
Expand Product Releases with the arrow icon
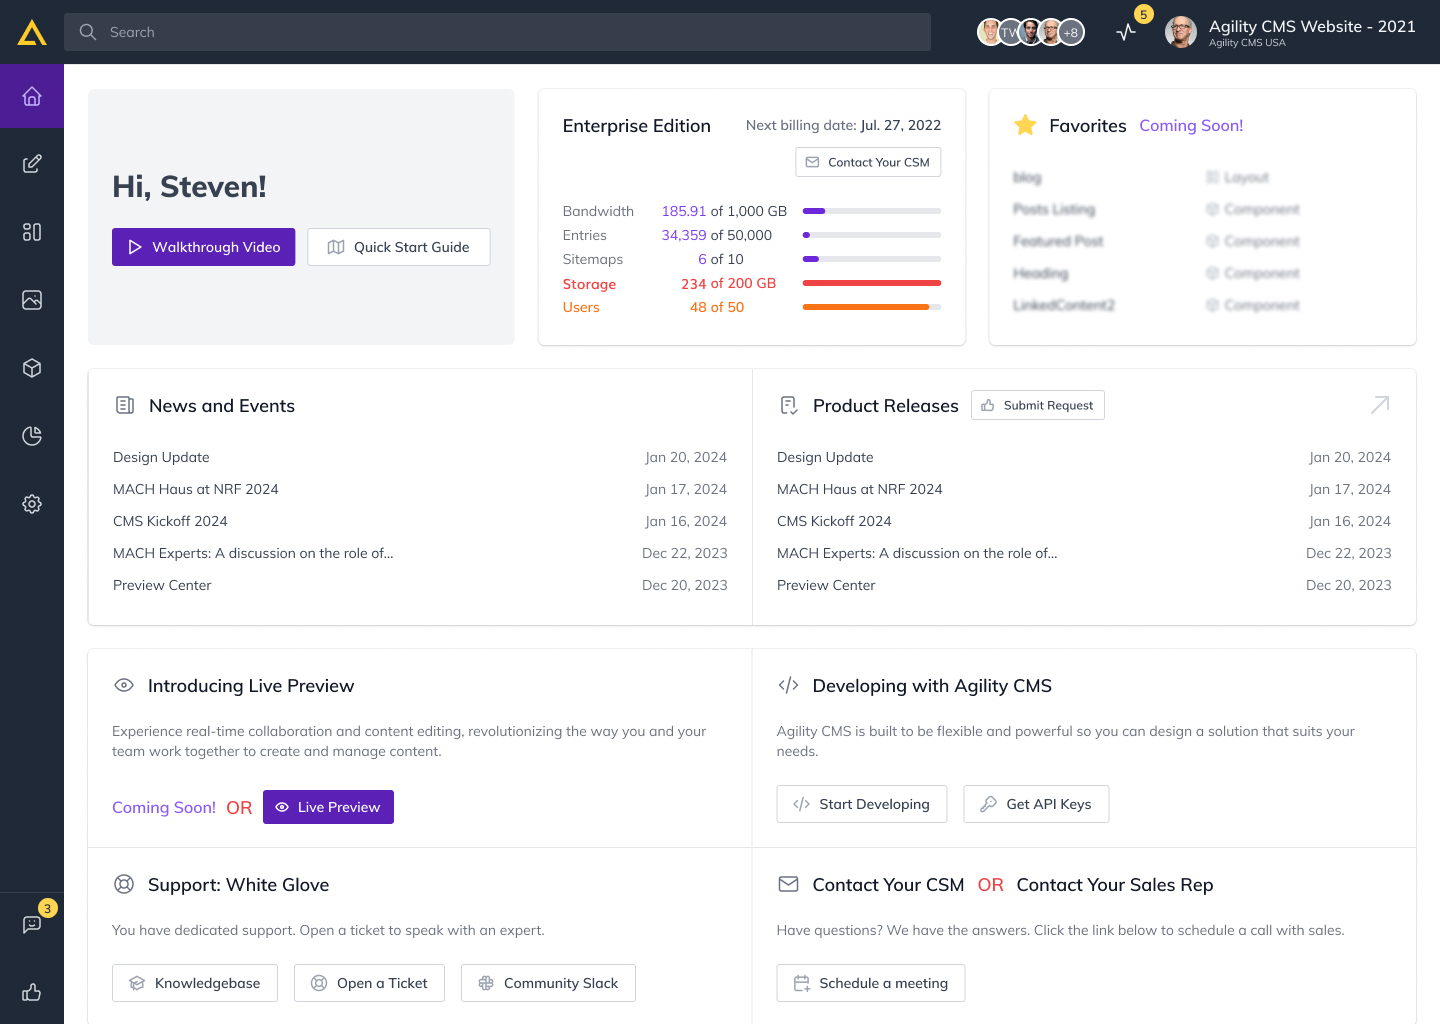[1380, 405]
